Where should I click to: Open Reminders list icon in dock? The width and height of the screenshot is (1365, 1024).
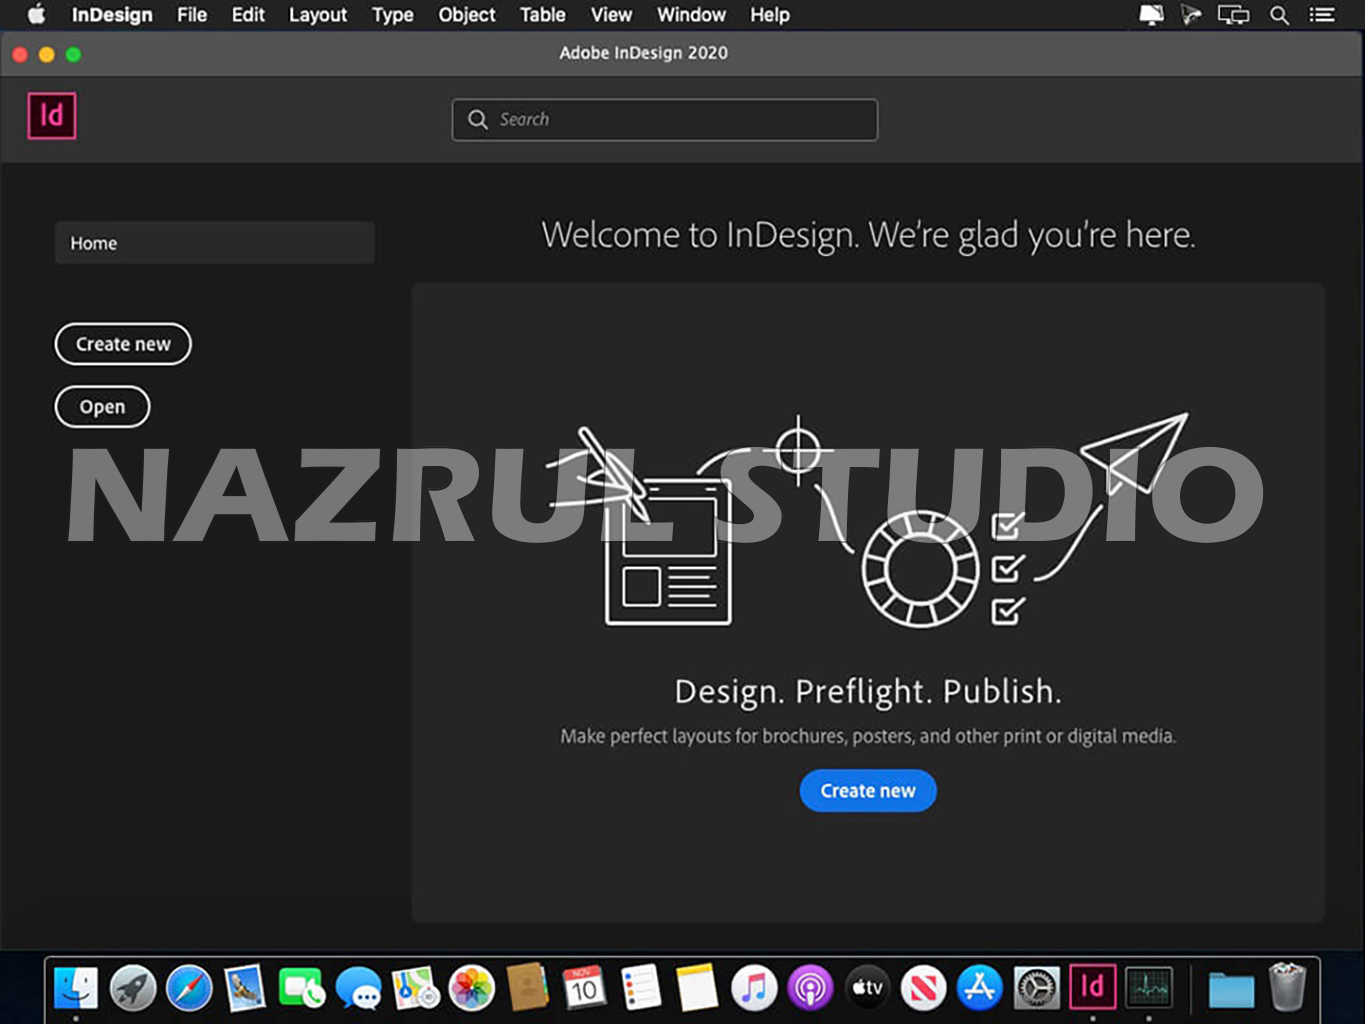[641, 989]
